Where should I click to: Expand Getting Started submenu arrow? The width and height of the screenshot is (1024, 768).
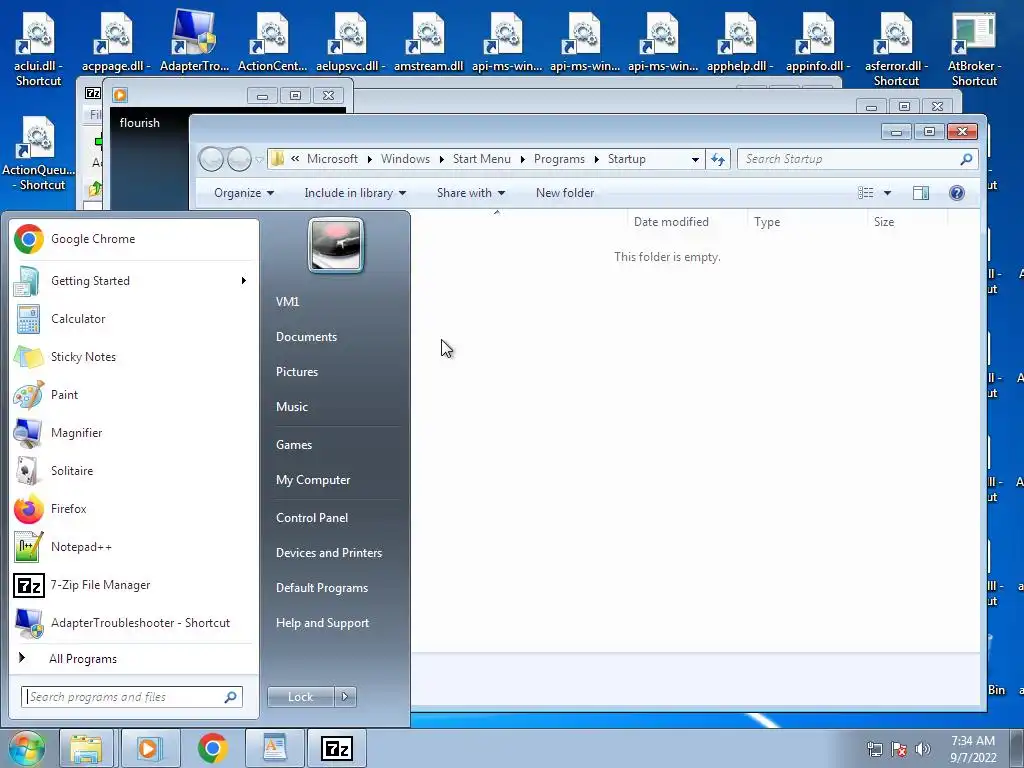point(244,281)
